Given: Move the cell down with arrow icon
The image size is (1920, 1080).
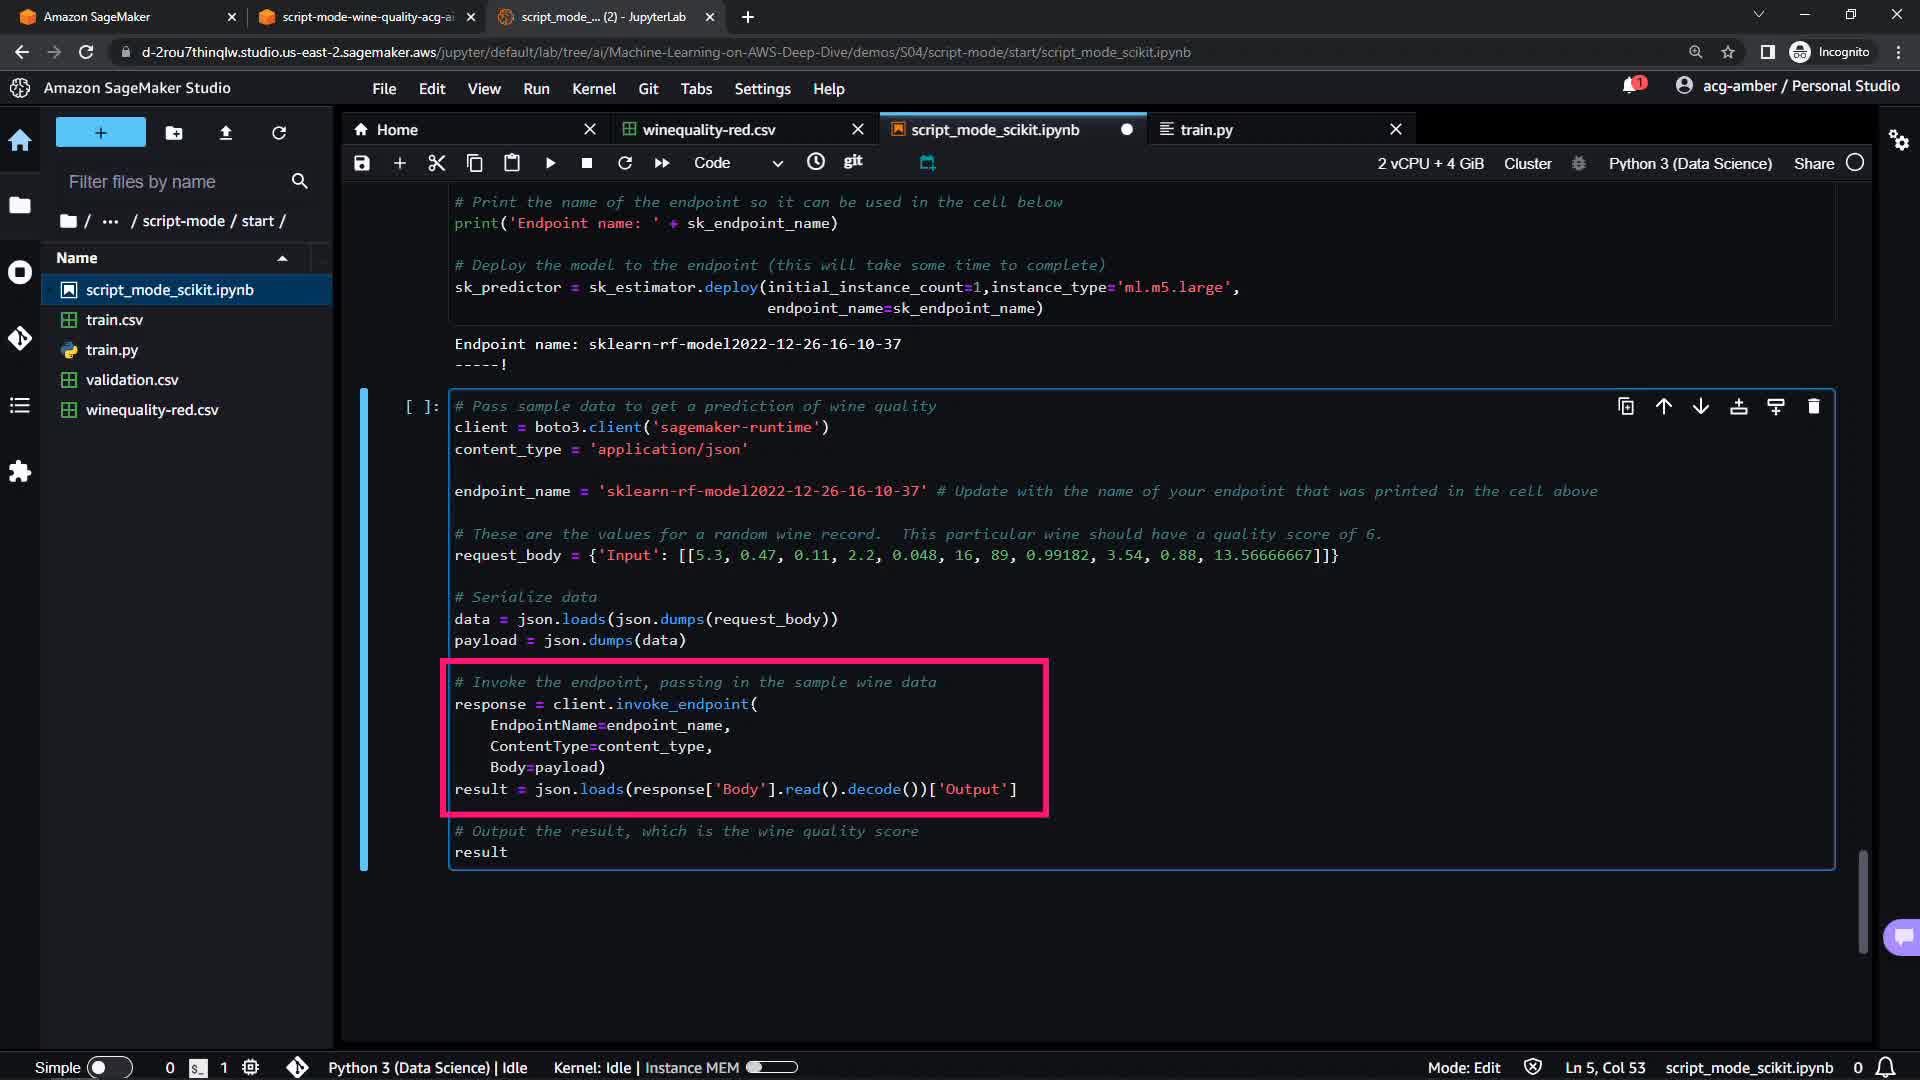Looking at the screenshot, I should (x=1700, y=406).
